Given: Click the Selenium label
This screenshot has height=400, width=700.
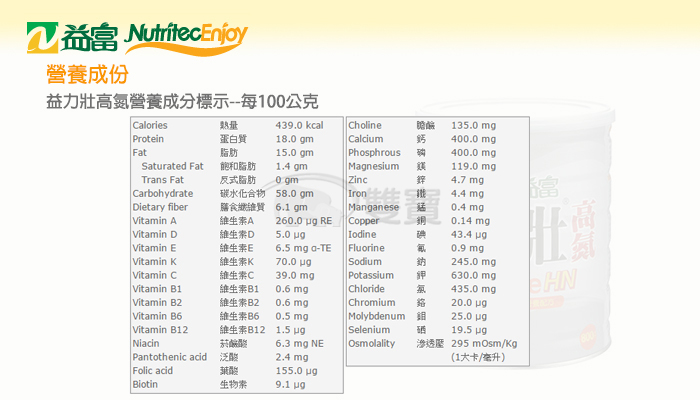Looking at the screenshot, I should point(369,330).
